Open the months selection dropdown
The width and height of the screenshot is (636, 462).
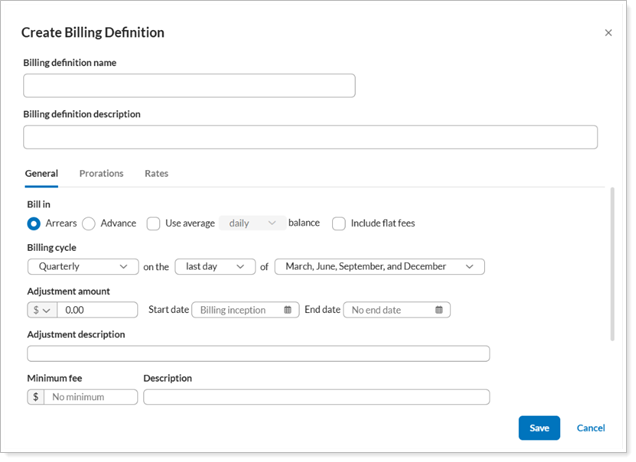(379, 267)
